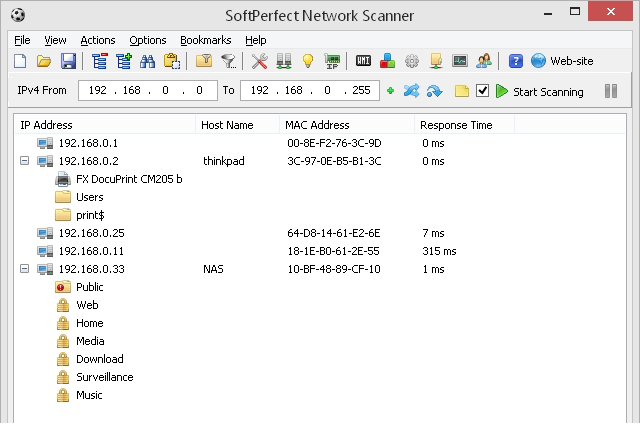The width and height of the screenshot is (640, 439).
Task: Click the gear toolbar icon
Action: 412,61
